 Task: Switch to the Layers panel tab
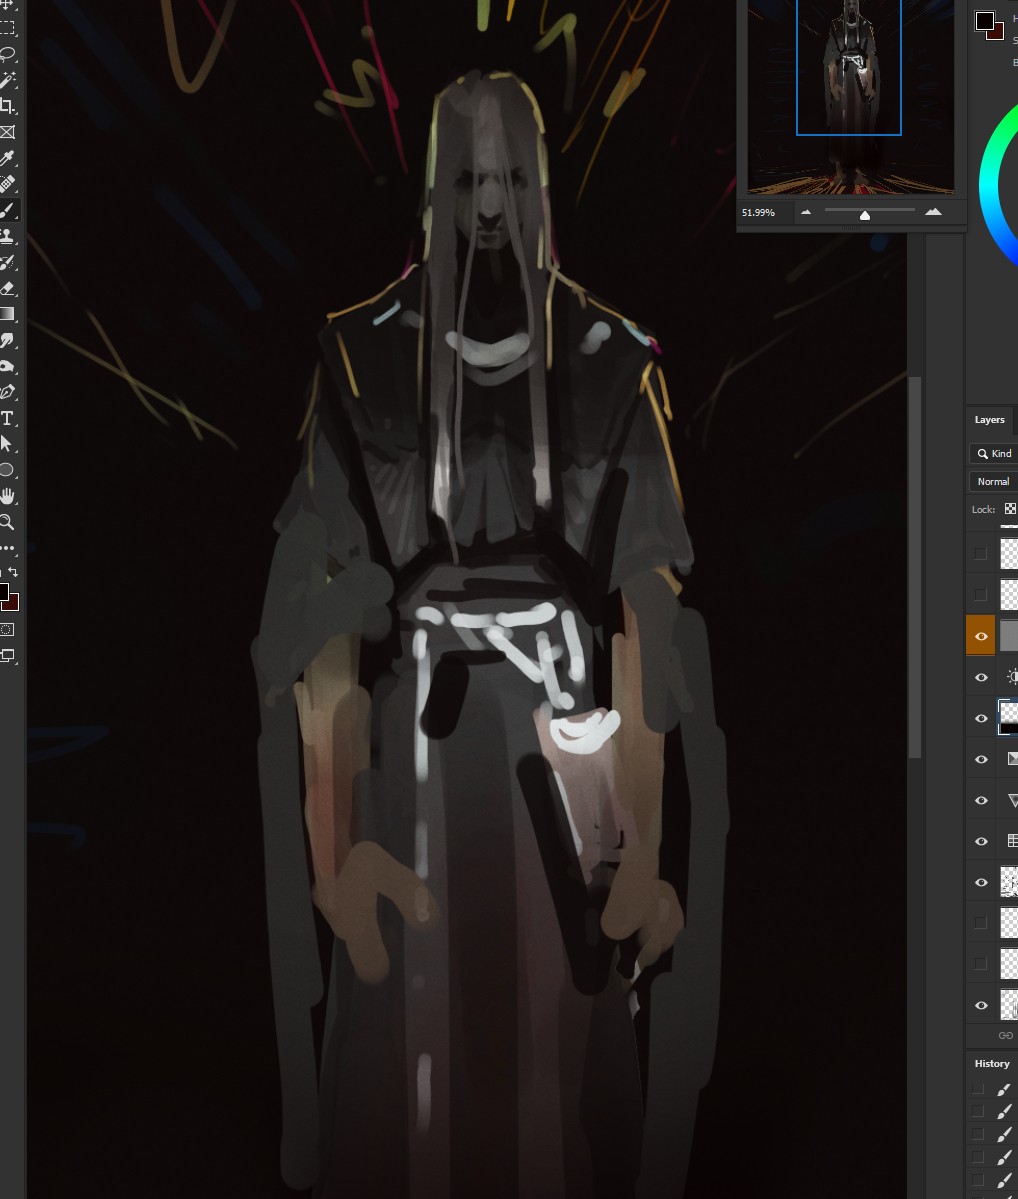pyautogui.click(x=989, y=419)
